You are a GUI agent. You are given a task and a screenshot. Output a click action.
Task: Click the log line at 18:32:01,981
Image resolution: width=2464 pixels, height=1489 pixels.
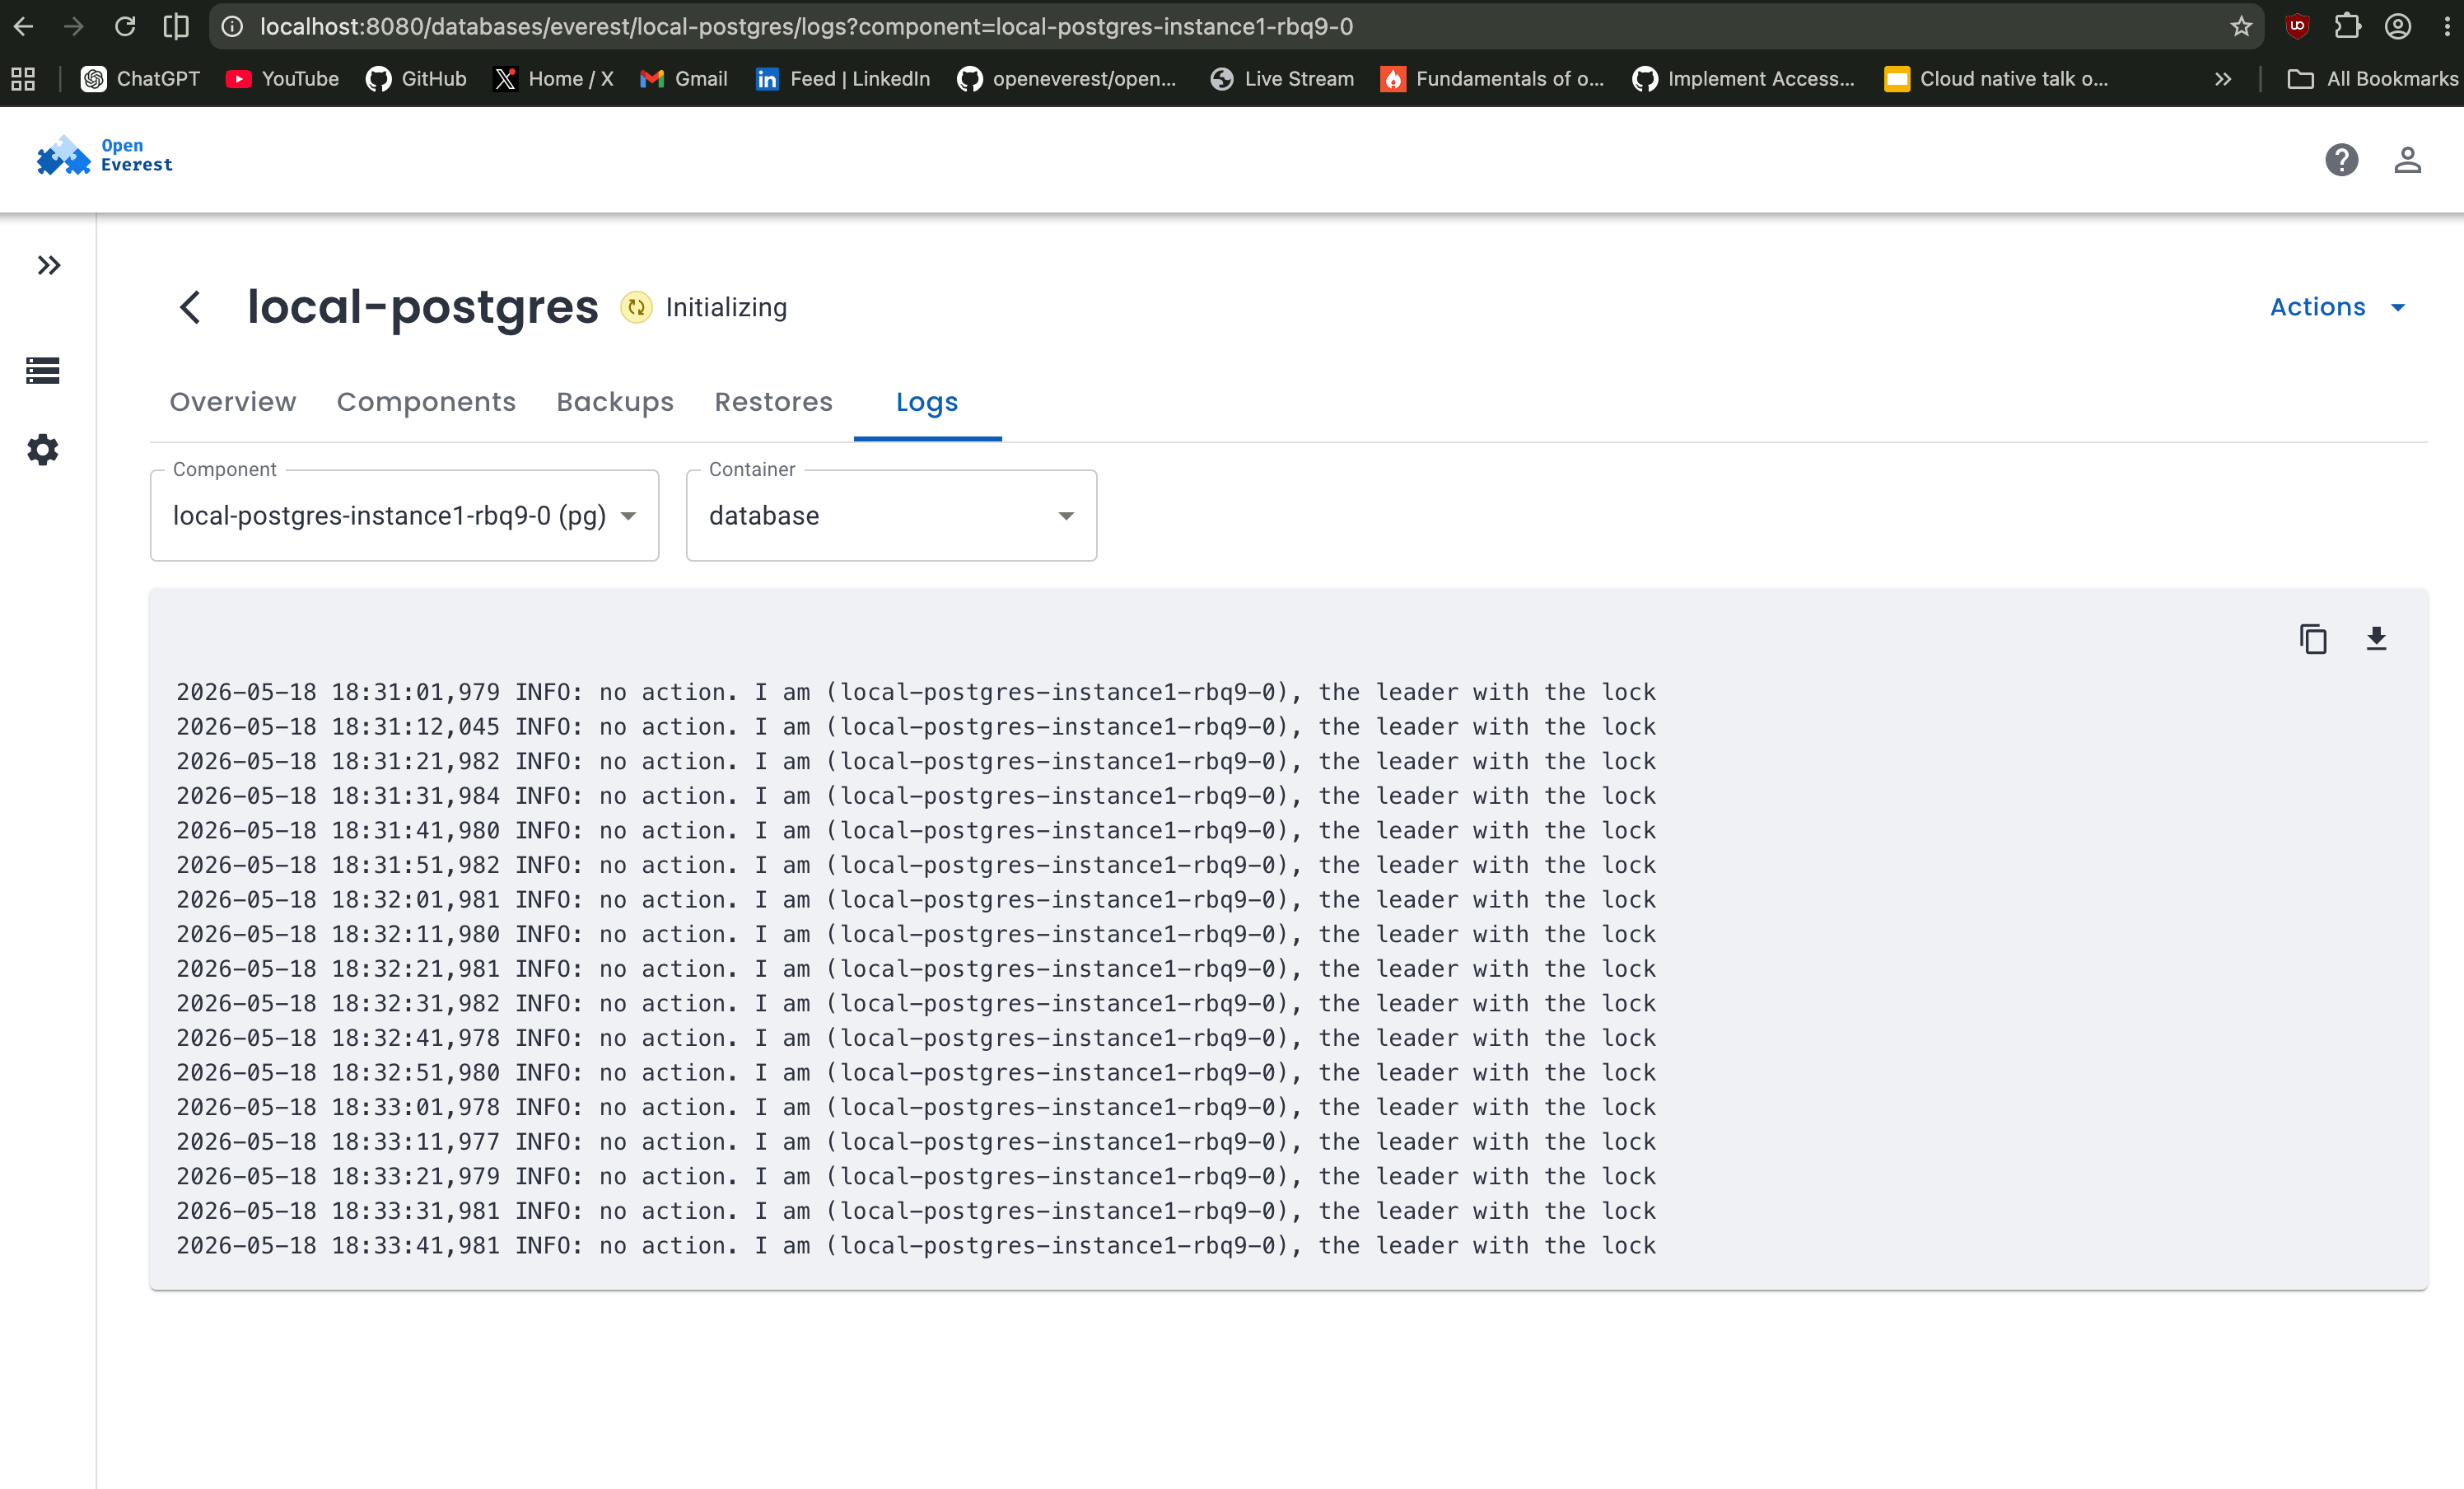(x=916, y=900)
